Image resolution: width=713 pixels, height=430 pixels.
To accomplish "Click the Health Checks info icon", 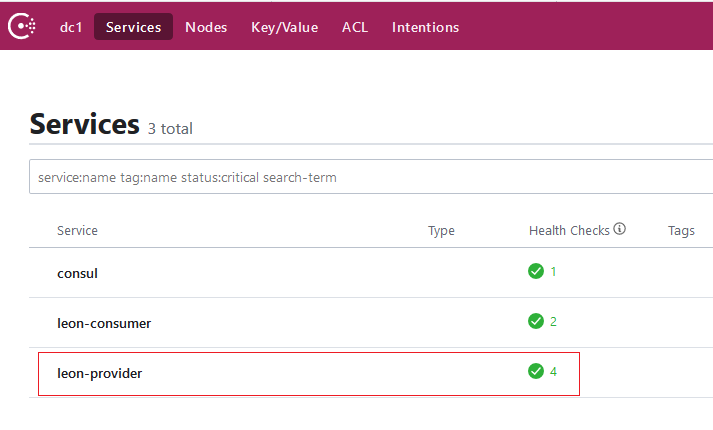I will [x=620, y=230].
